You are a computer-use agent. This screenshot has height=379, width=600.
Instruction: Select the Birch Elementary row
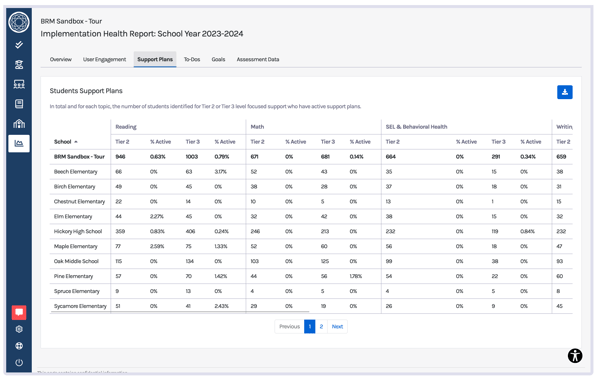tap(311, 186)
